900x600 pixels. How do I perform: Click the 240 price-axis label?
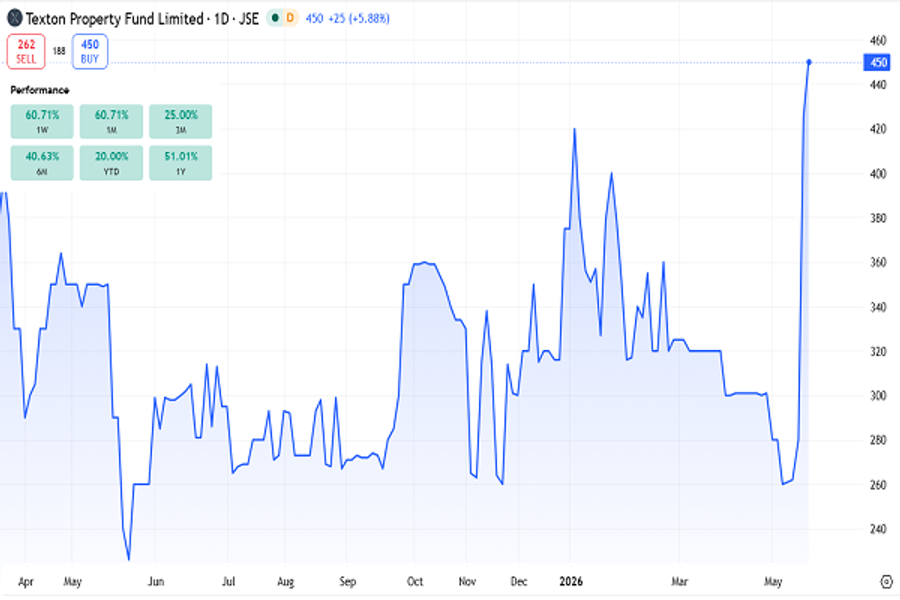878,529
